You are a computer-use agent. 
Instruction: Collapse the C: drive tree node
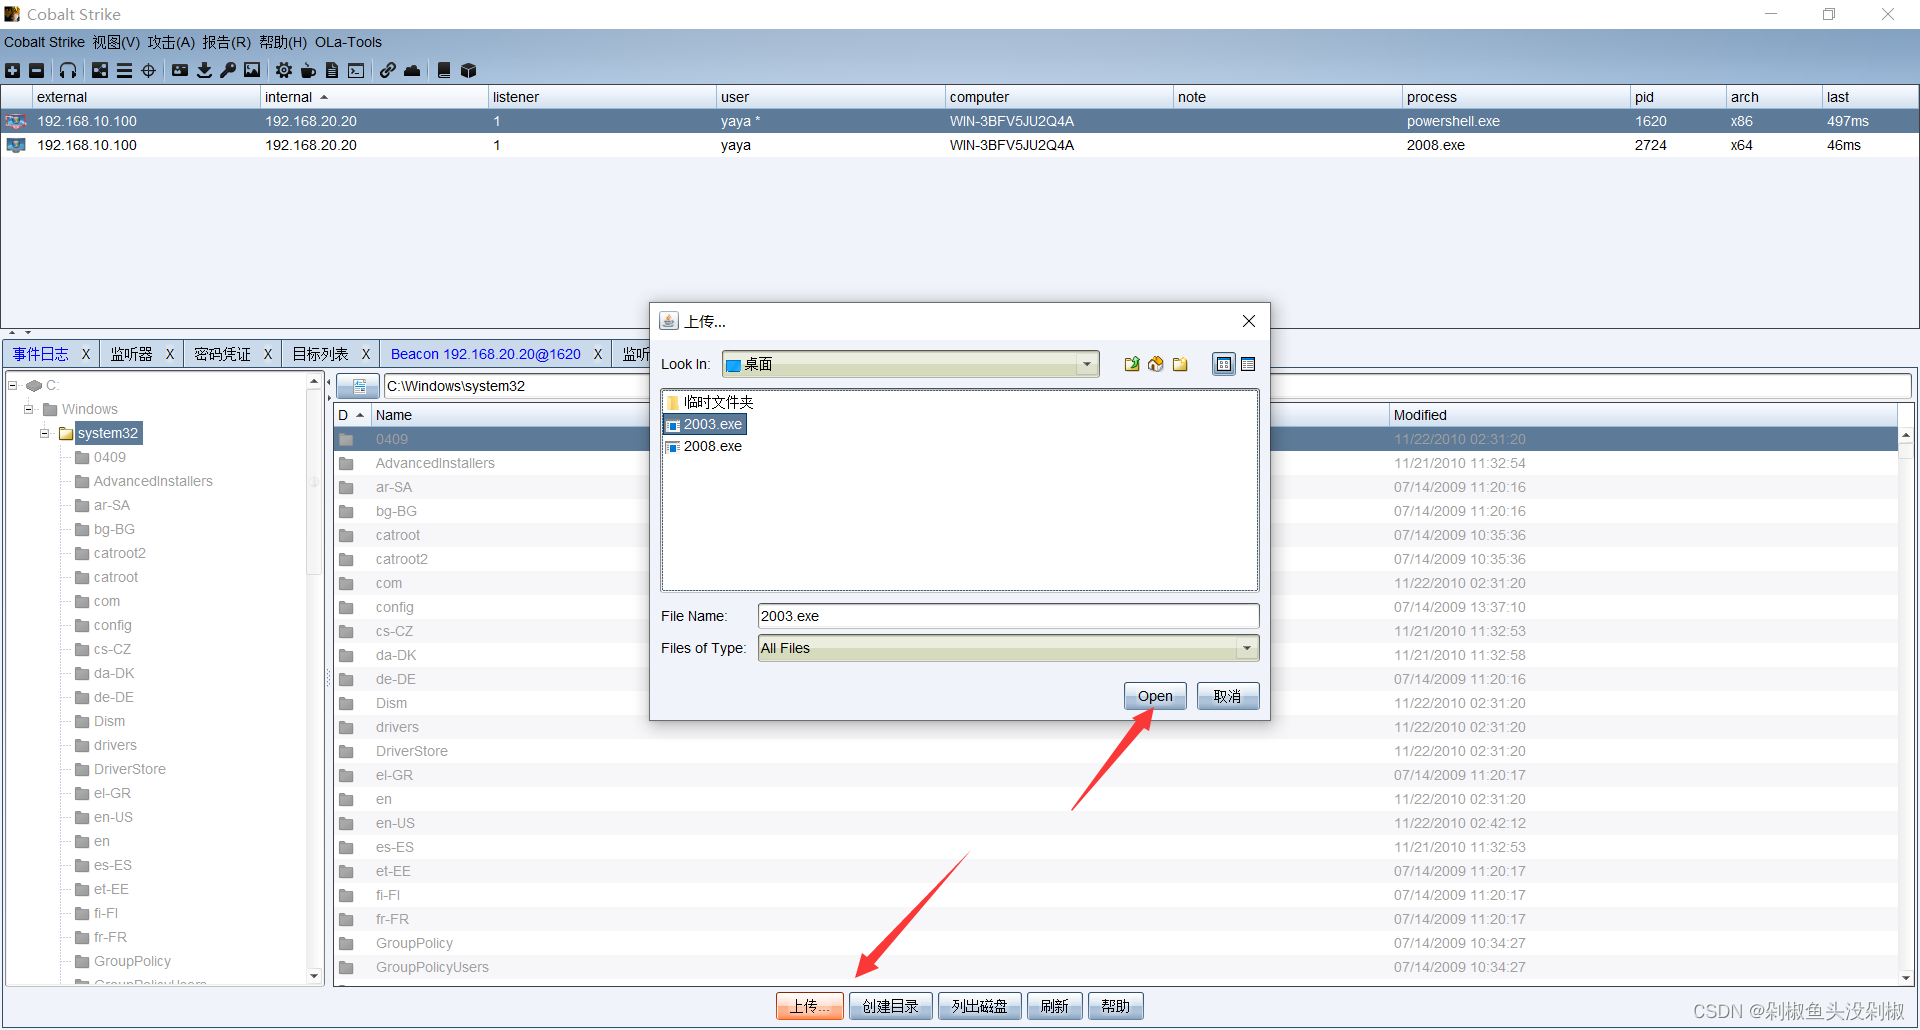13,385
